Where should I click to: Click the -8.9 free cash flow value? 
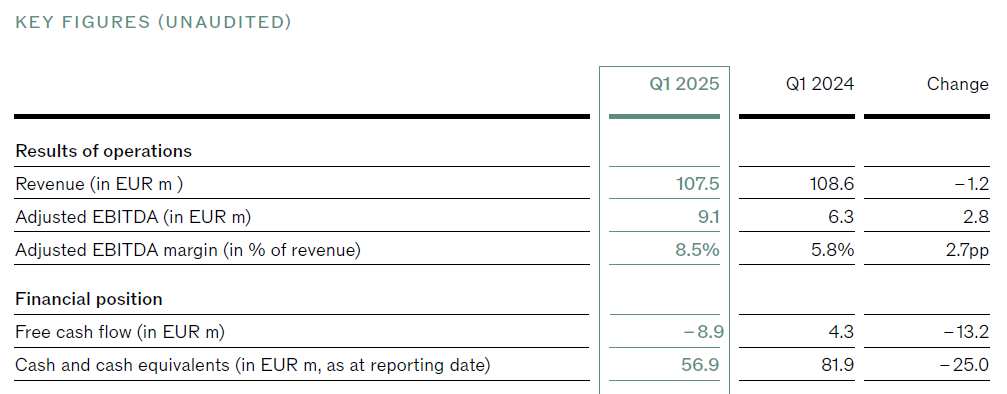tap(703, 332)
